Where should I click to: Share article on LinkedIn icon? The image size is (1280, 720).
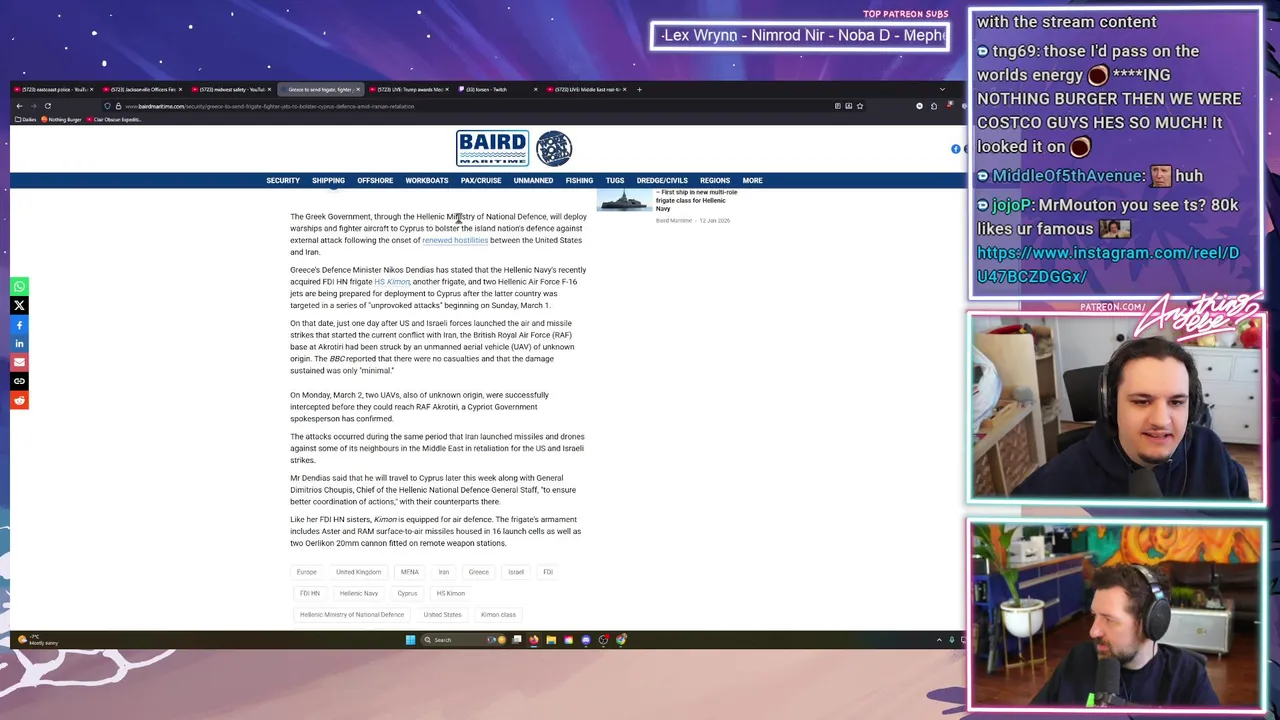(x=19, y=343)
